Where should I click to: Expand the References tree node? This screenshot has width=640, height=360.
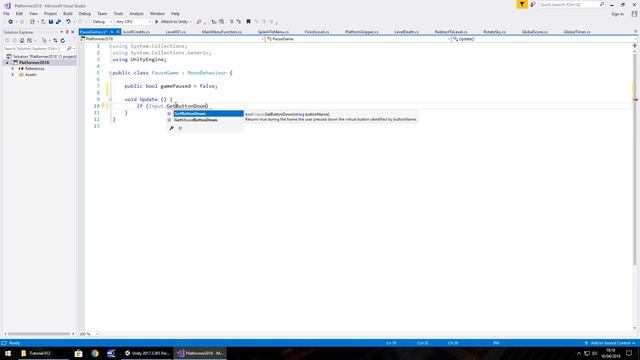(13, 69)
